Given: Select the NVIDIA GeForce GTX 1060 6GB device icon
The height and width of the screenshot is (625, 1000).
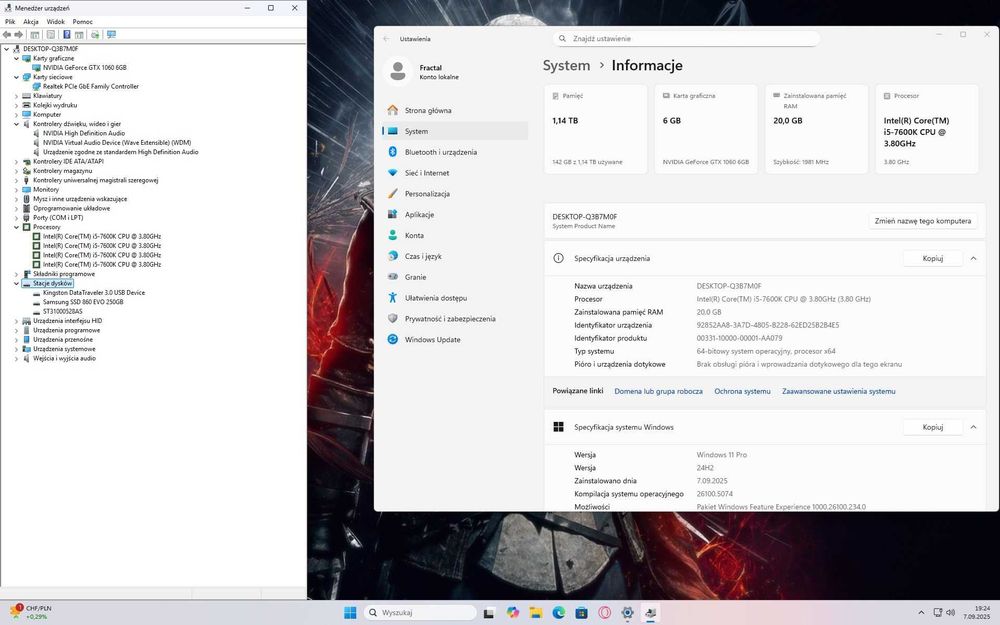Looking at the screenshot, I should pyautogui.click(x=36, y=68).
